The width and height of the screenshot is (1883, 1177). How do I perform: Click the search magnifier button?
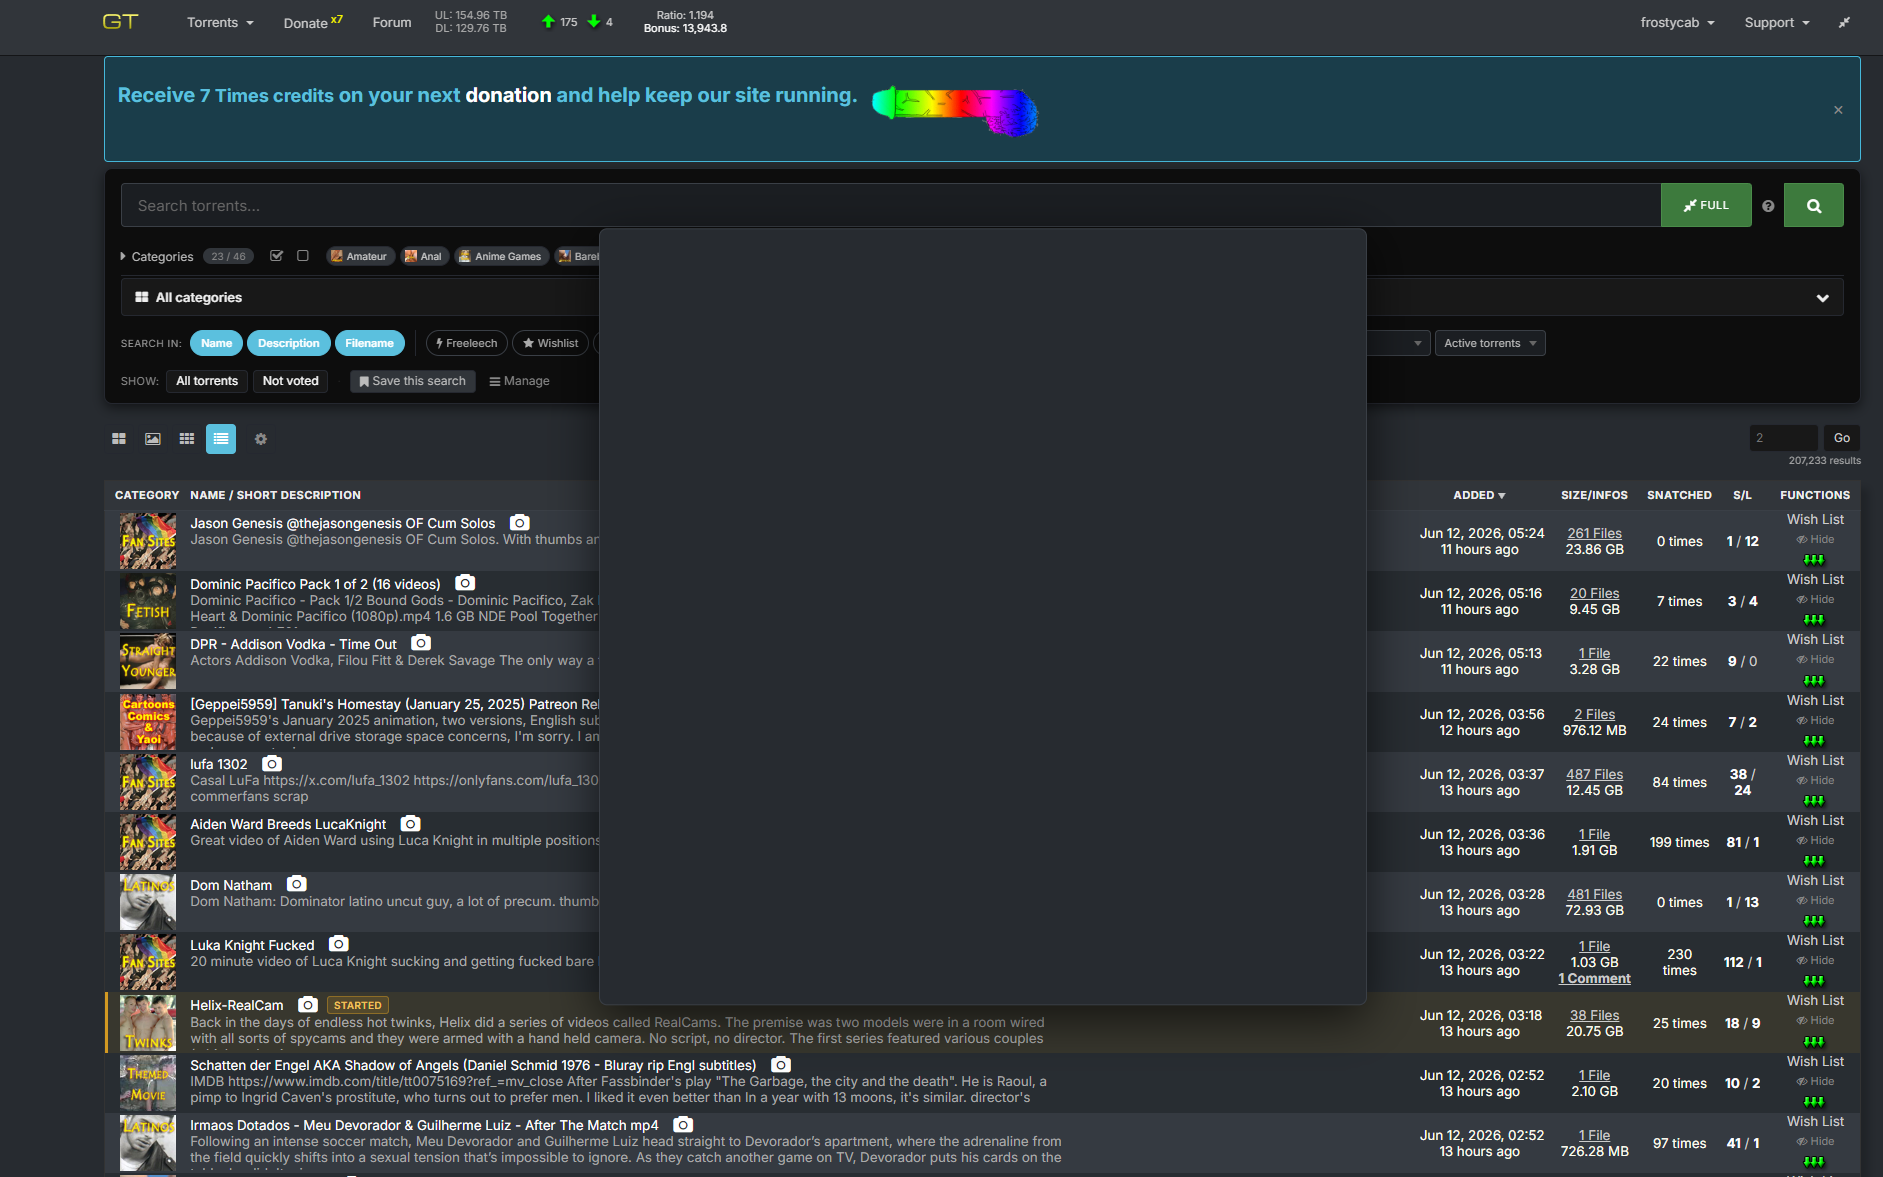(1813, 205)
